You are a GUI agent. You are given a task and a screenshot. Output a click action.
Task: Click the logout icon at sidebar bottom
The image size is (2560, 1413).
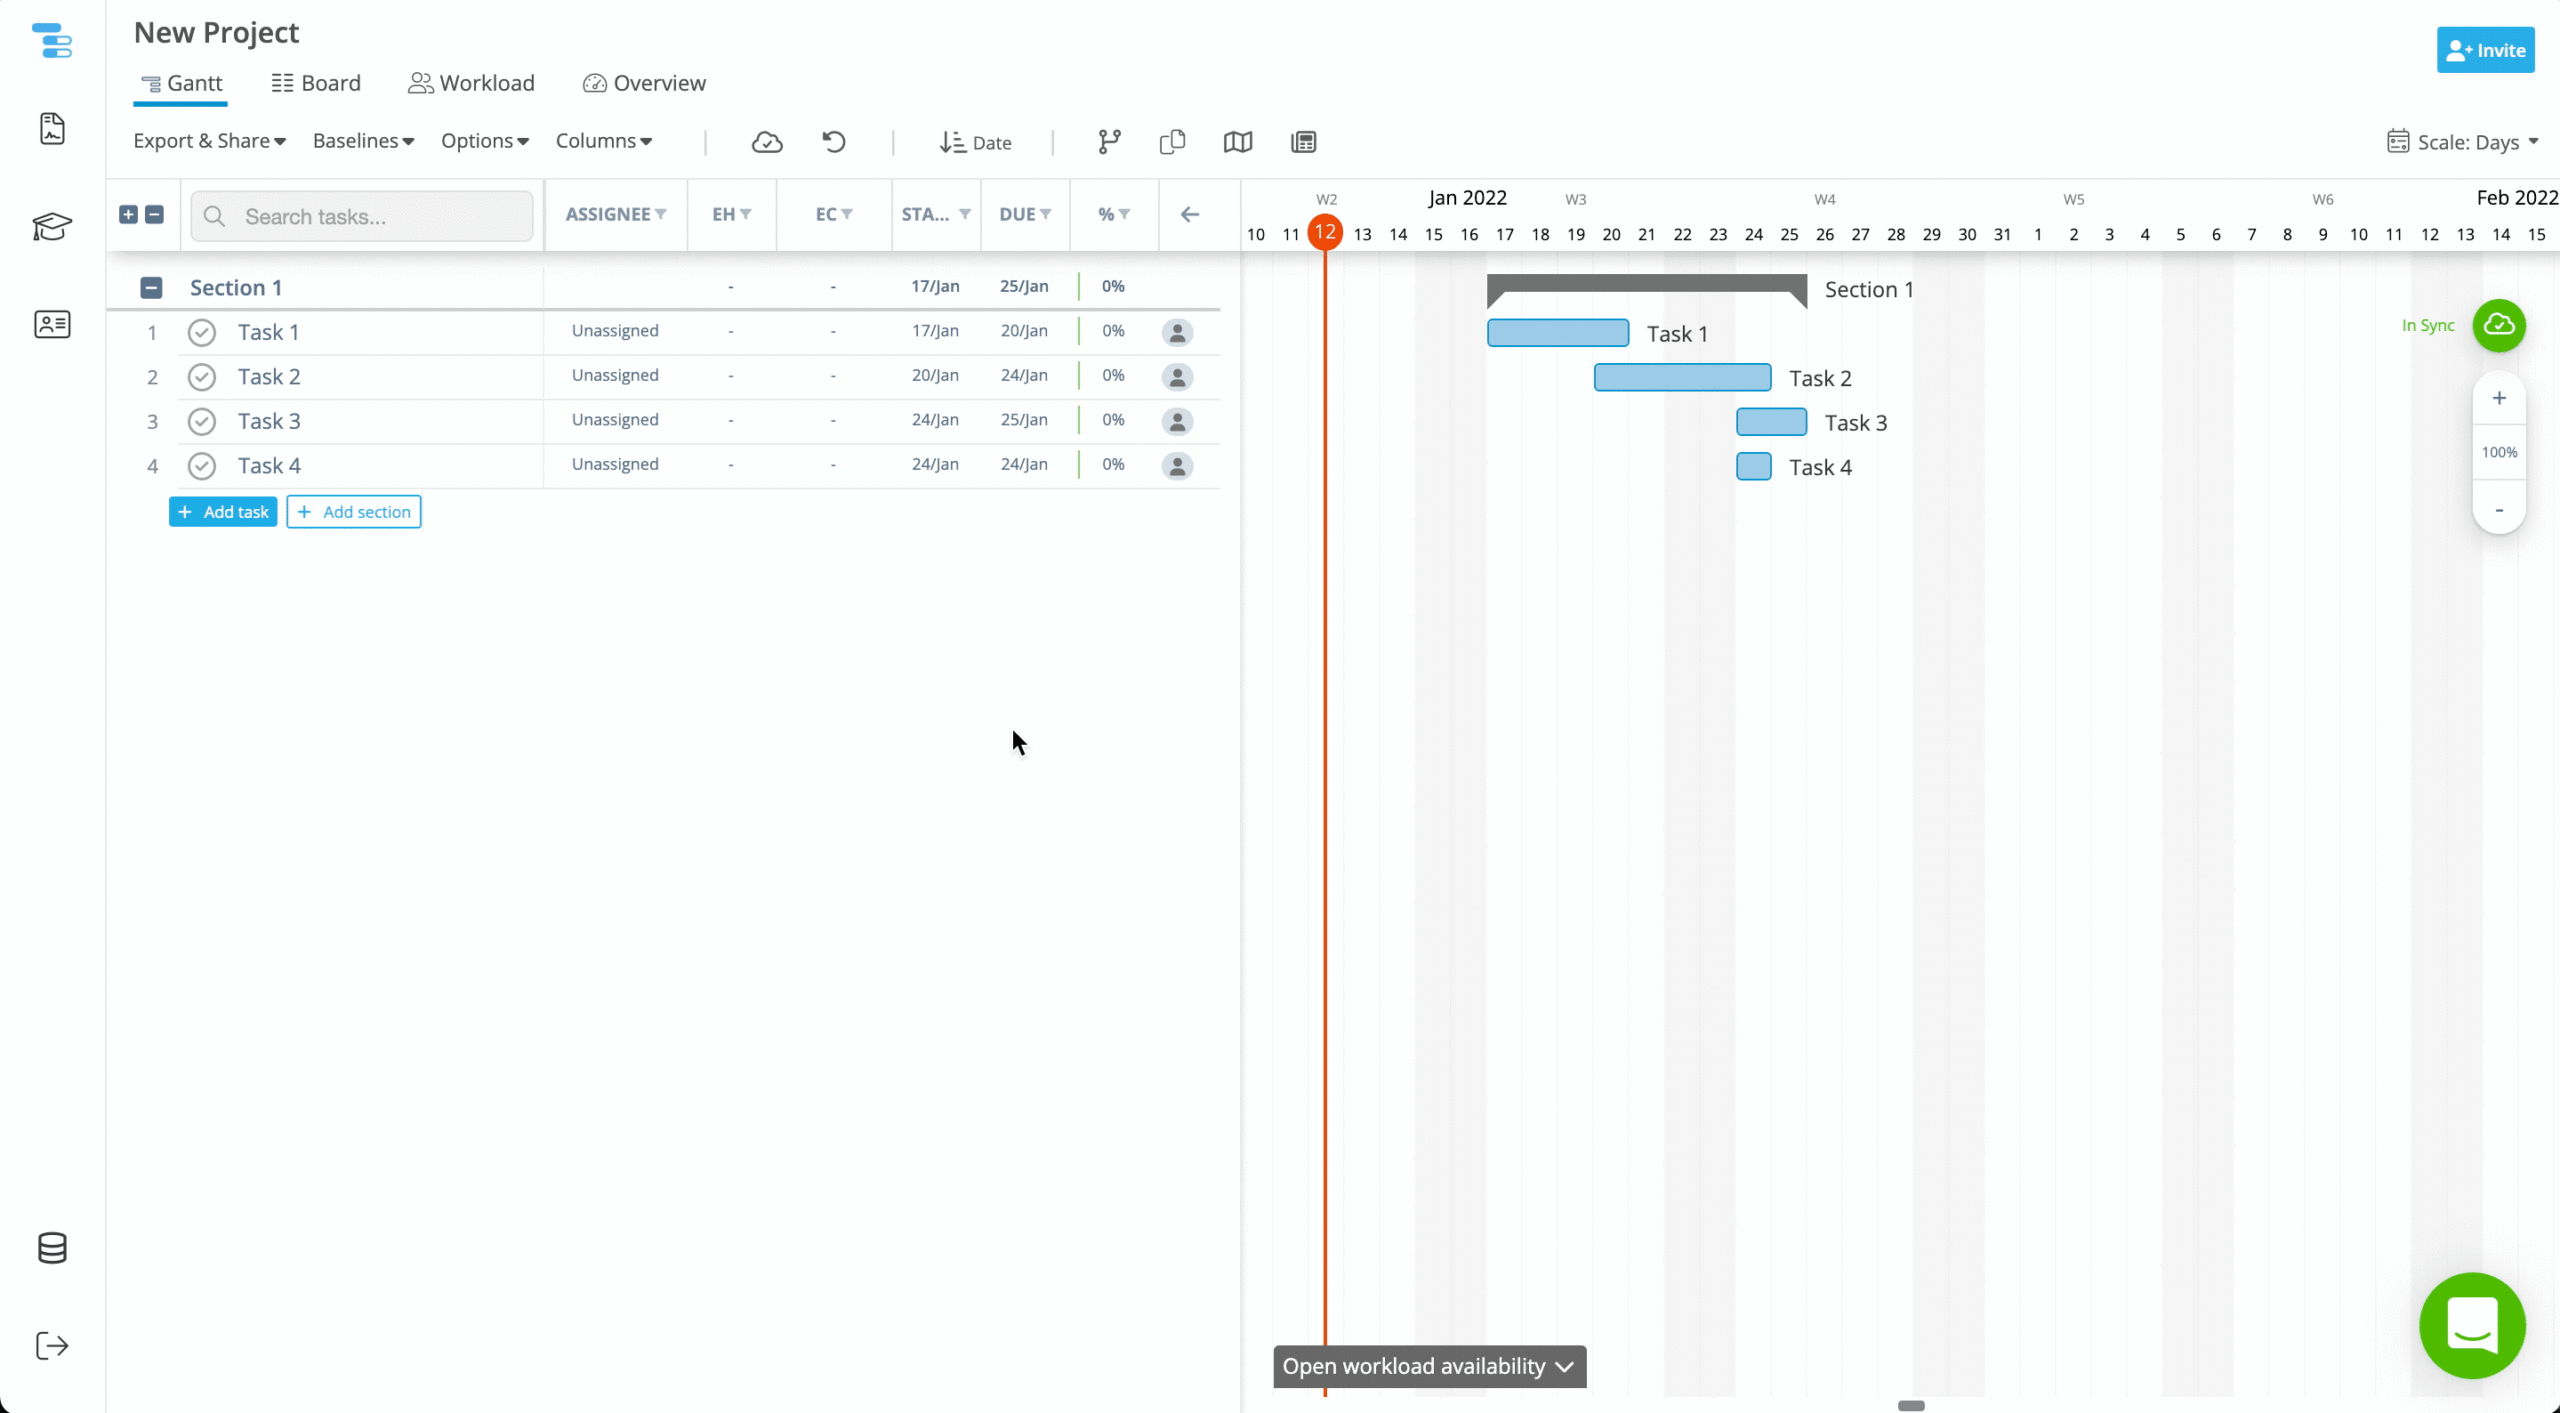point(52,1345)
